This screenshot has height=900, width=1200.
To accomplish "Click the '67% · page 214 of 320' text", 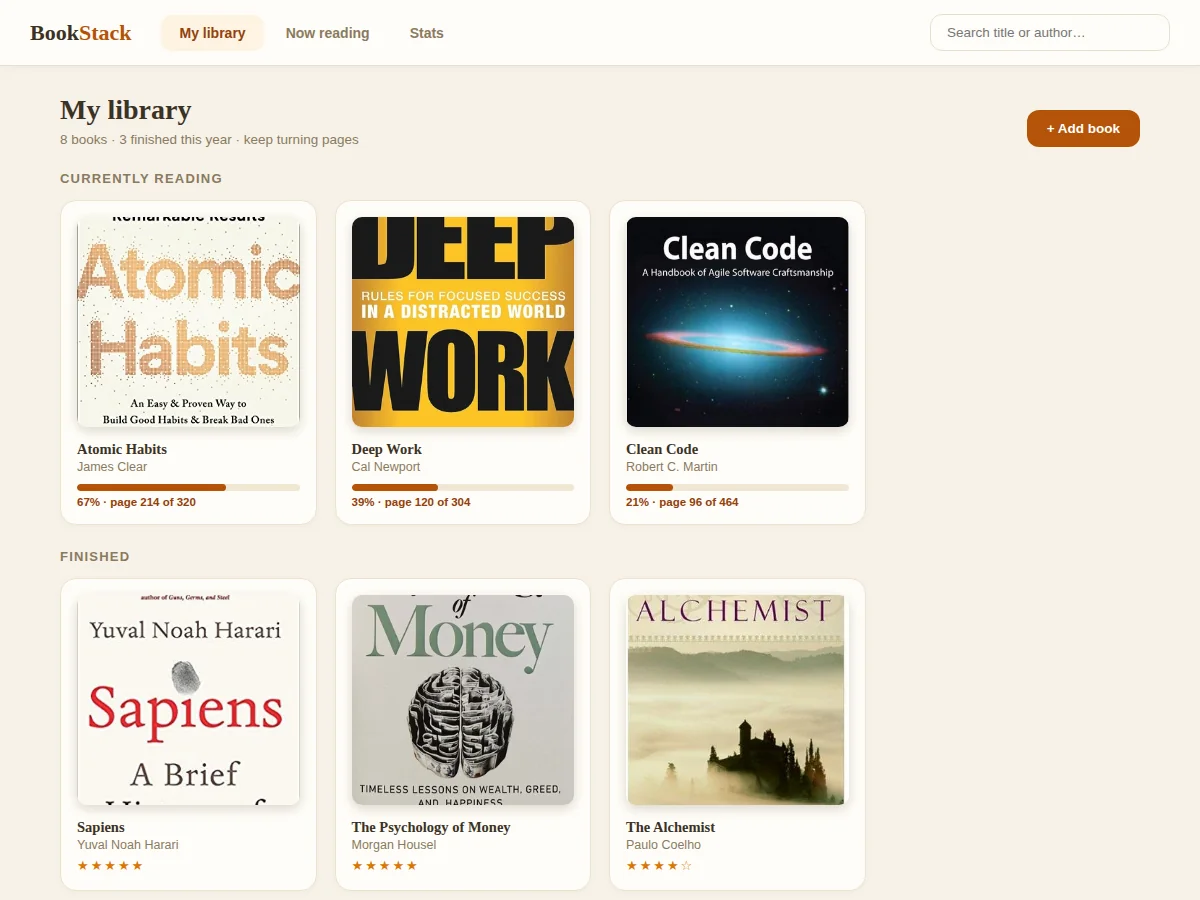I will coord(136,502).
